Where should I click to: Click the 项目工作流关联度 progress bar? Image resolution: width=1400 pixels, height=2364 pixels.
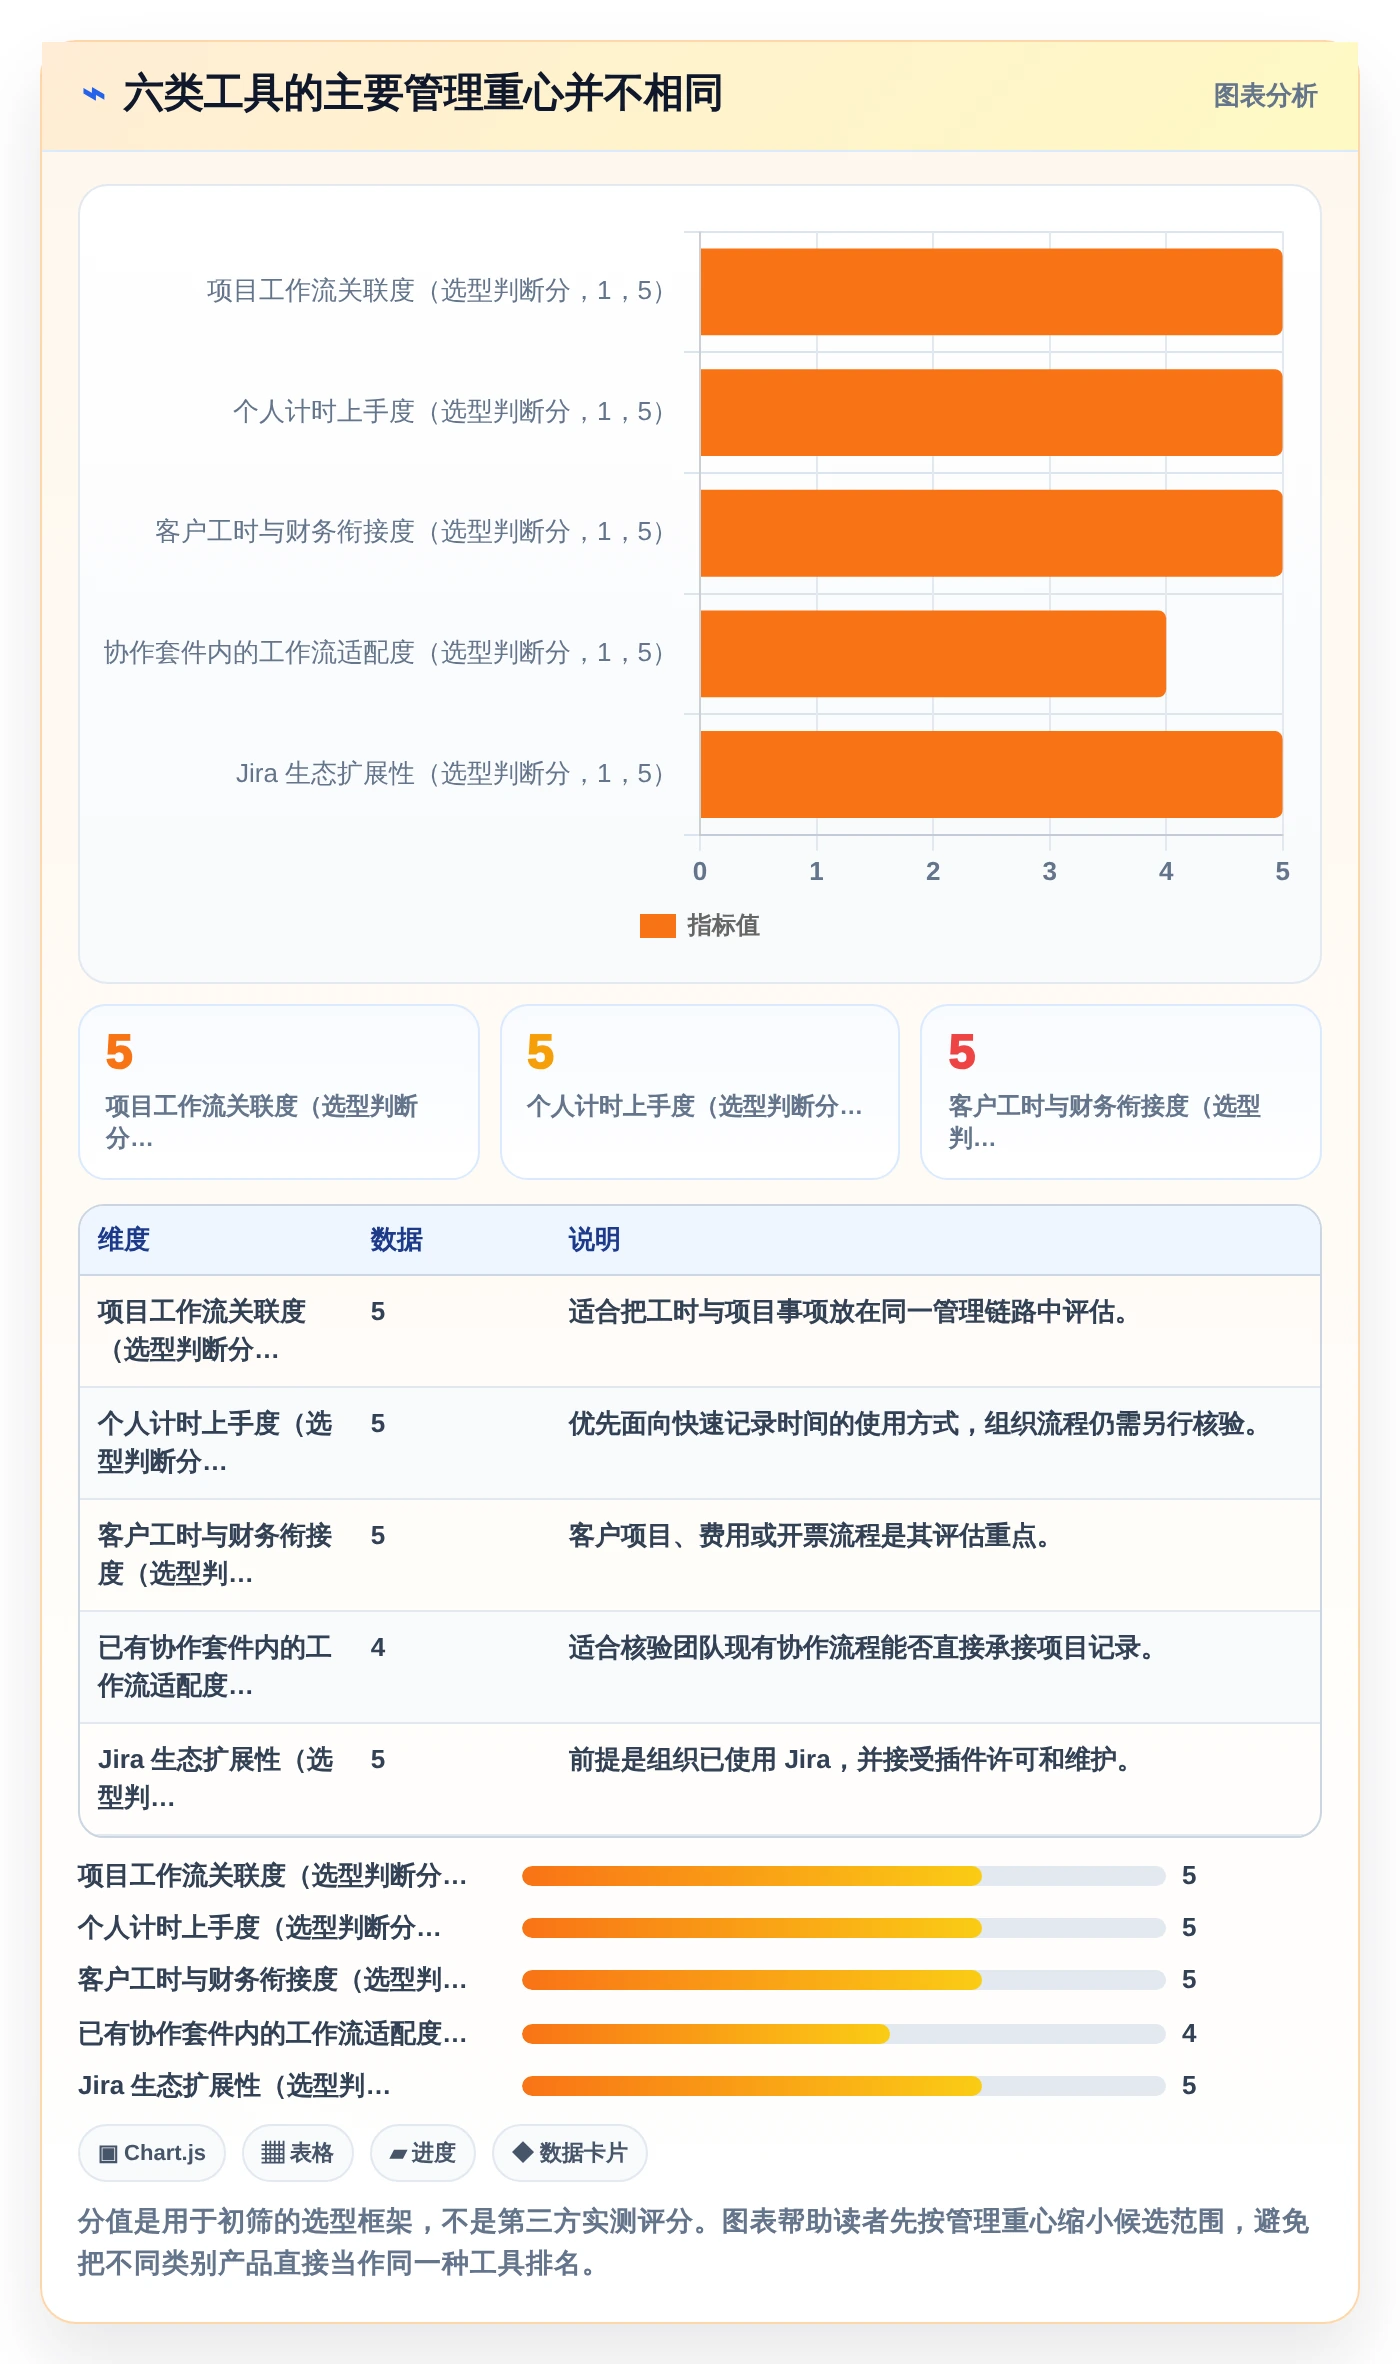[x=843, y=1876]
